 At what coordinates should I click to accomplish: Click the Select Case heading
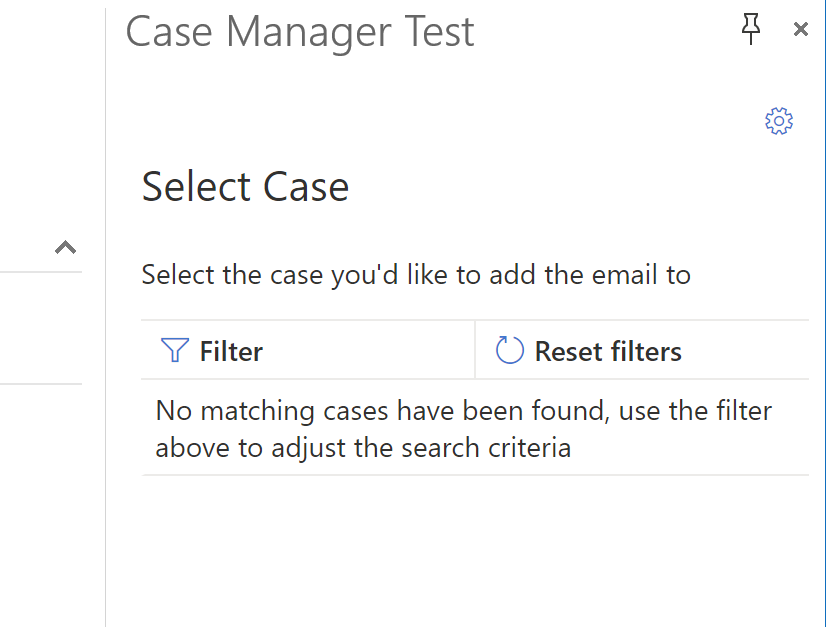[245, 187]
